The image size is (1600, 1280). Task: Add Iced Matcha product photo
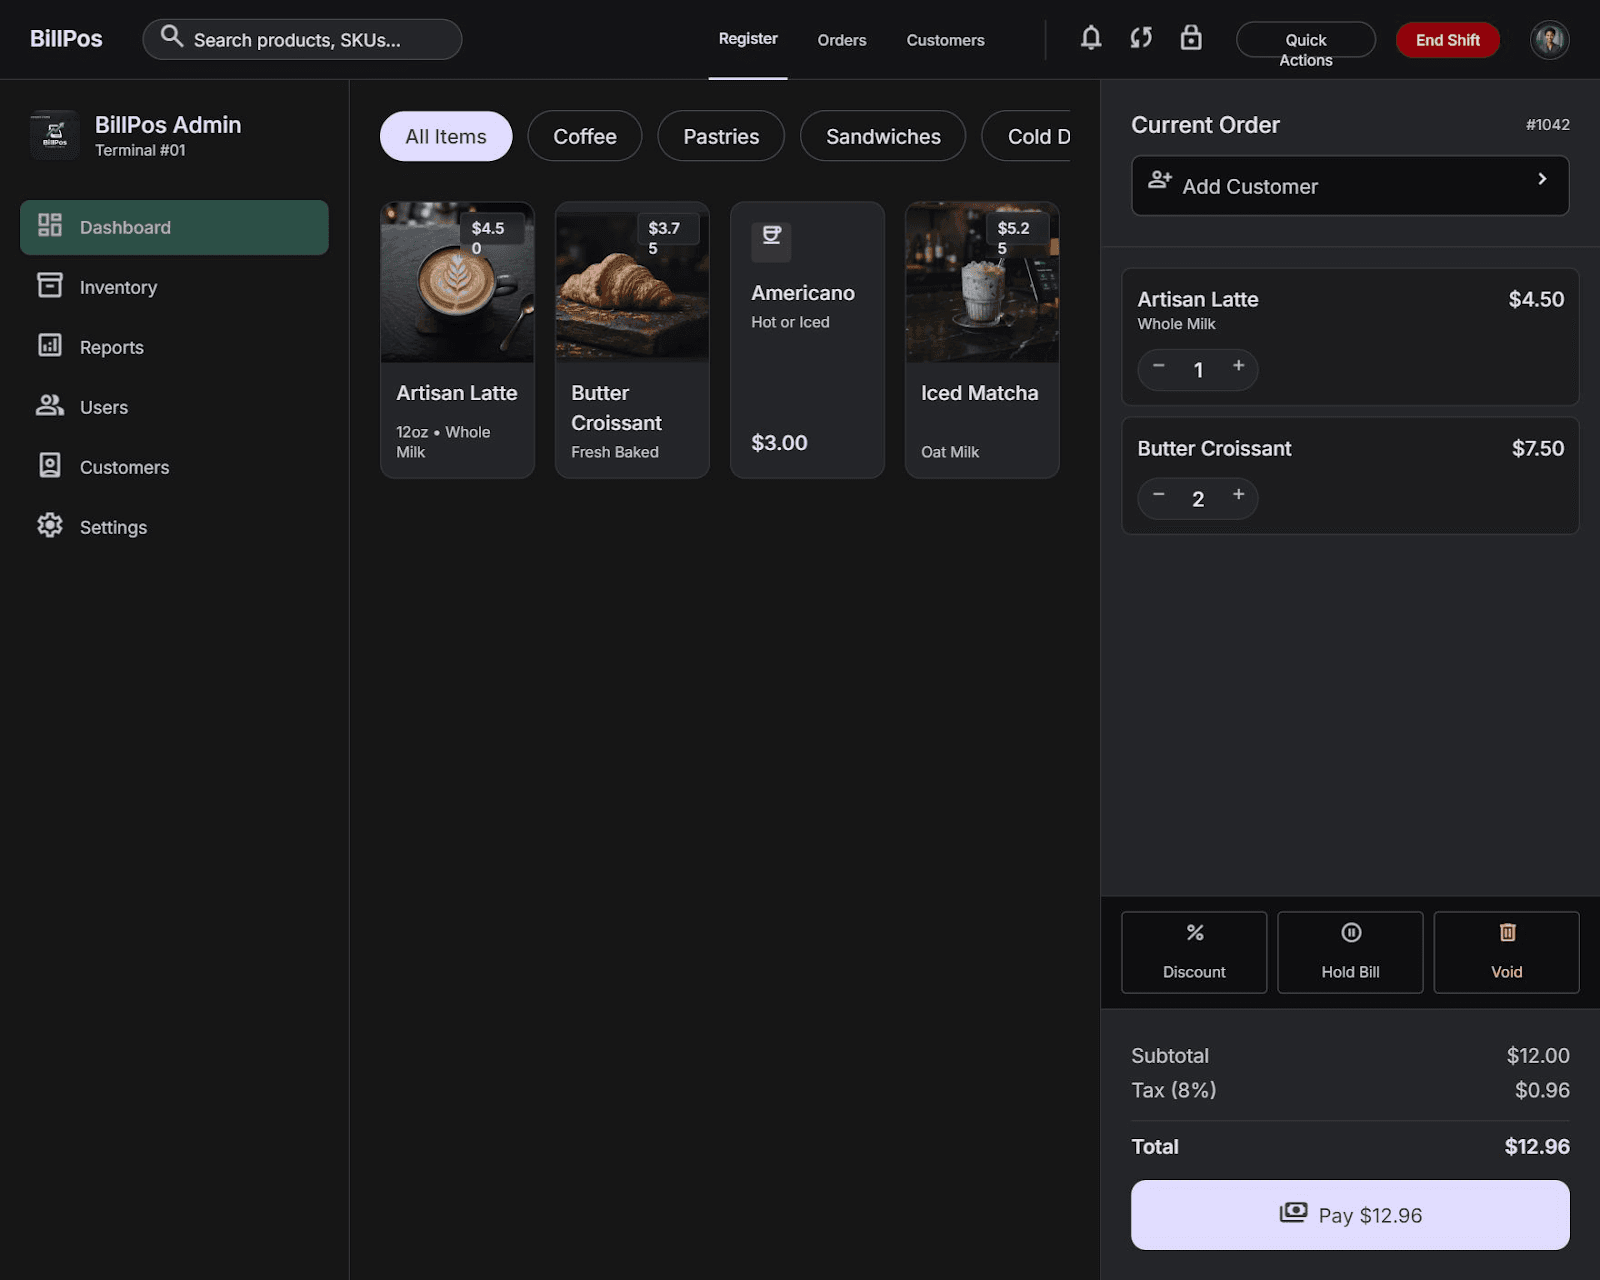pos(982,283)
